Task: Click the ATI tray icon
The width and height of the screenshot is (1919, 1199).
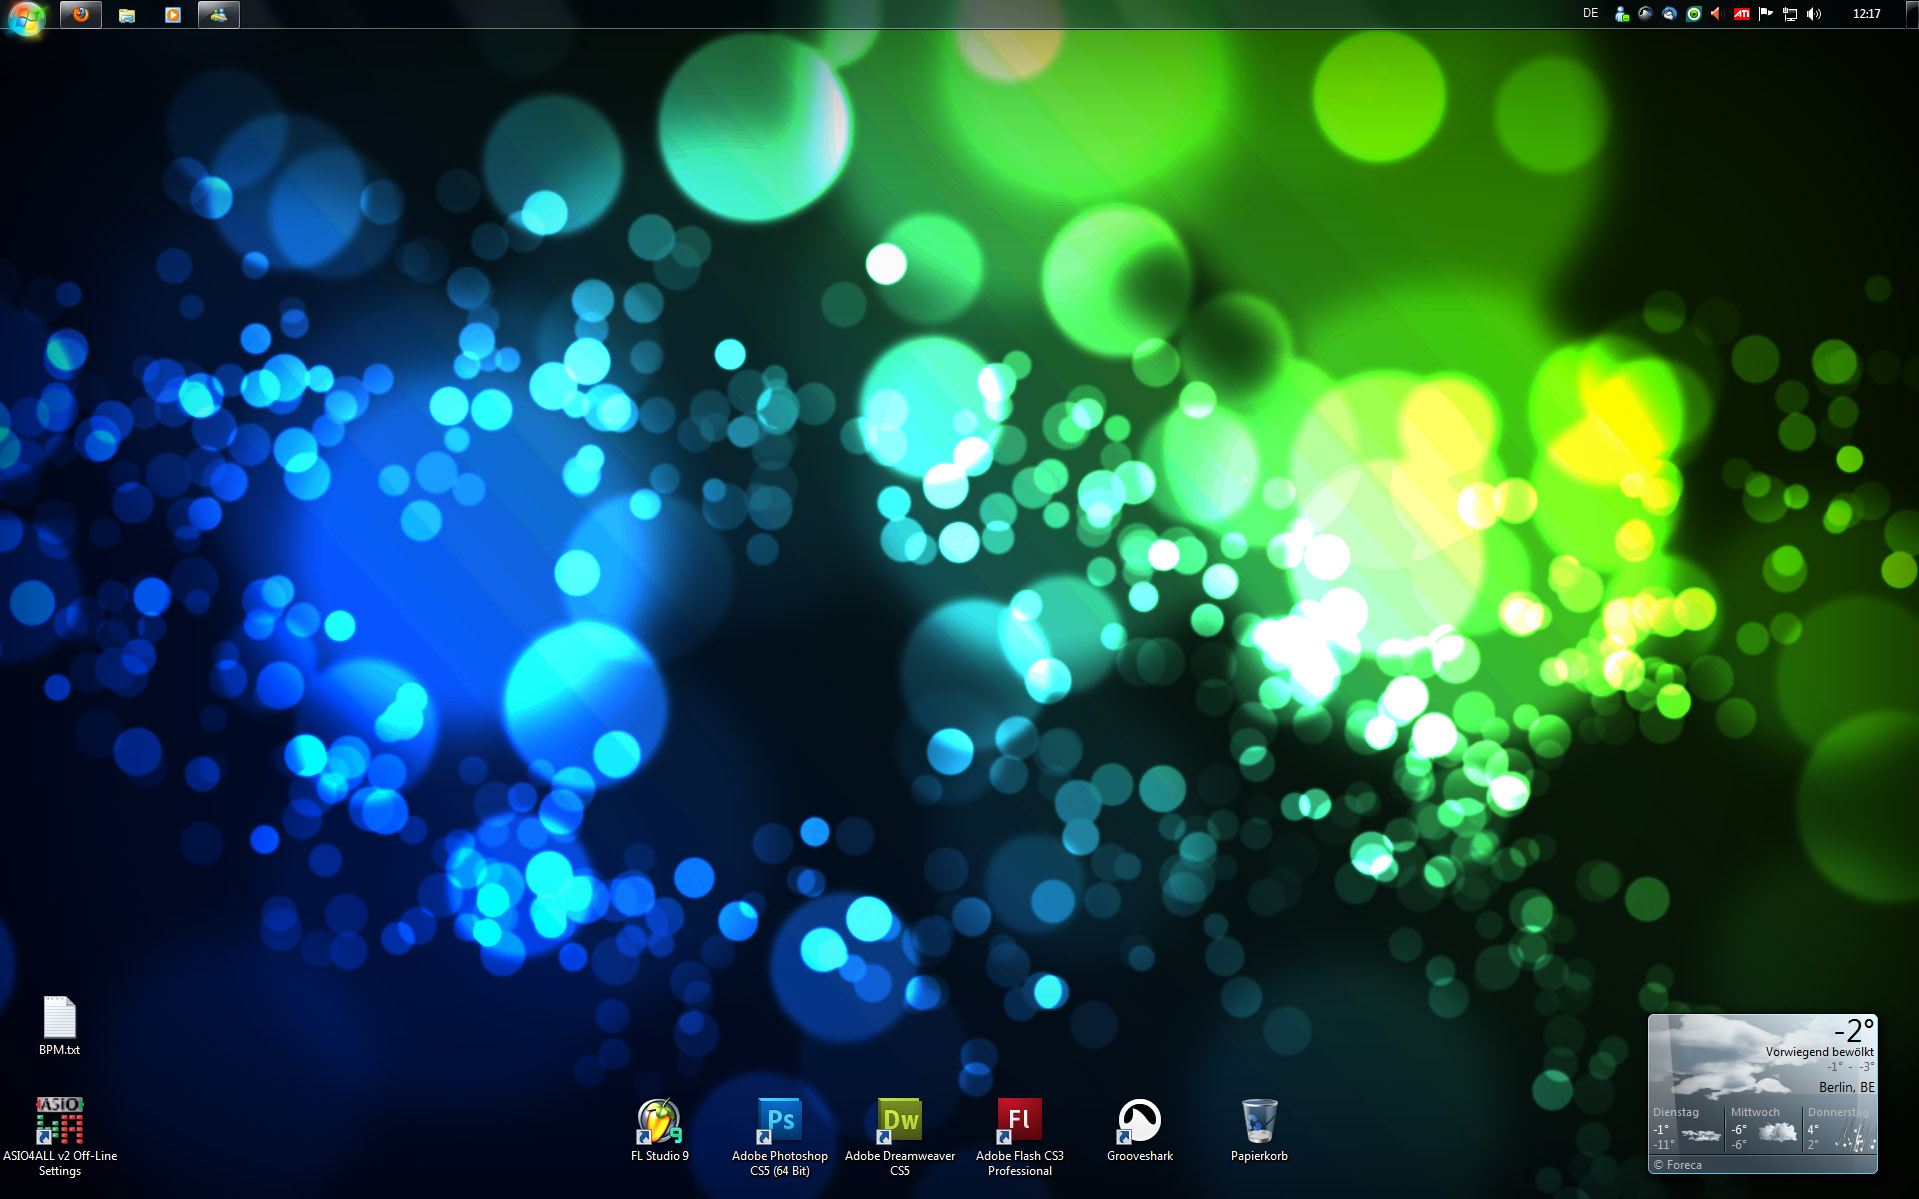Action: pyautogui.click(x=1741, y=14)
